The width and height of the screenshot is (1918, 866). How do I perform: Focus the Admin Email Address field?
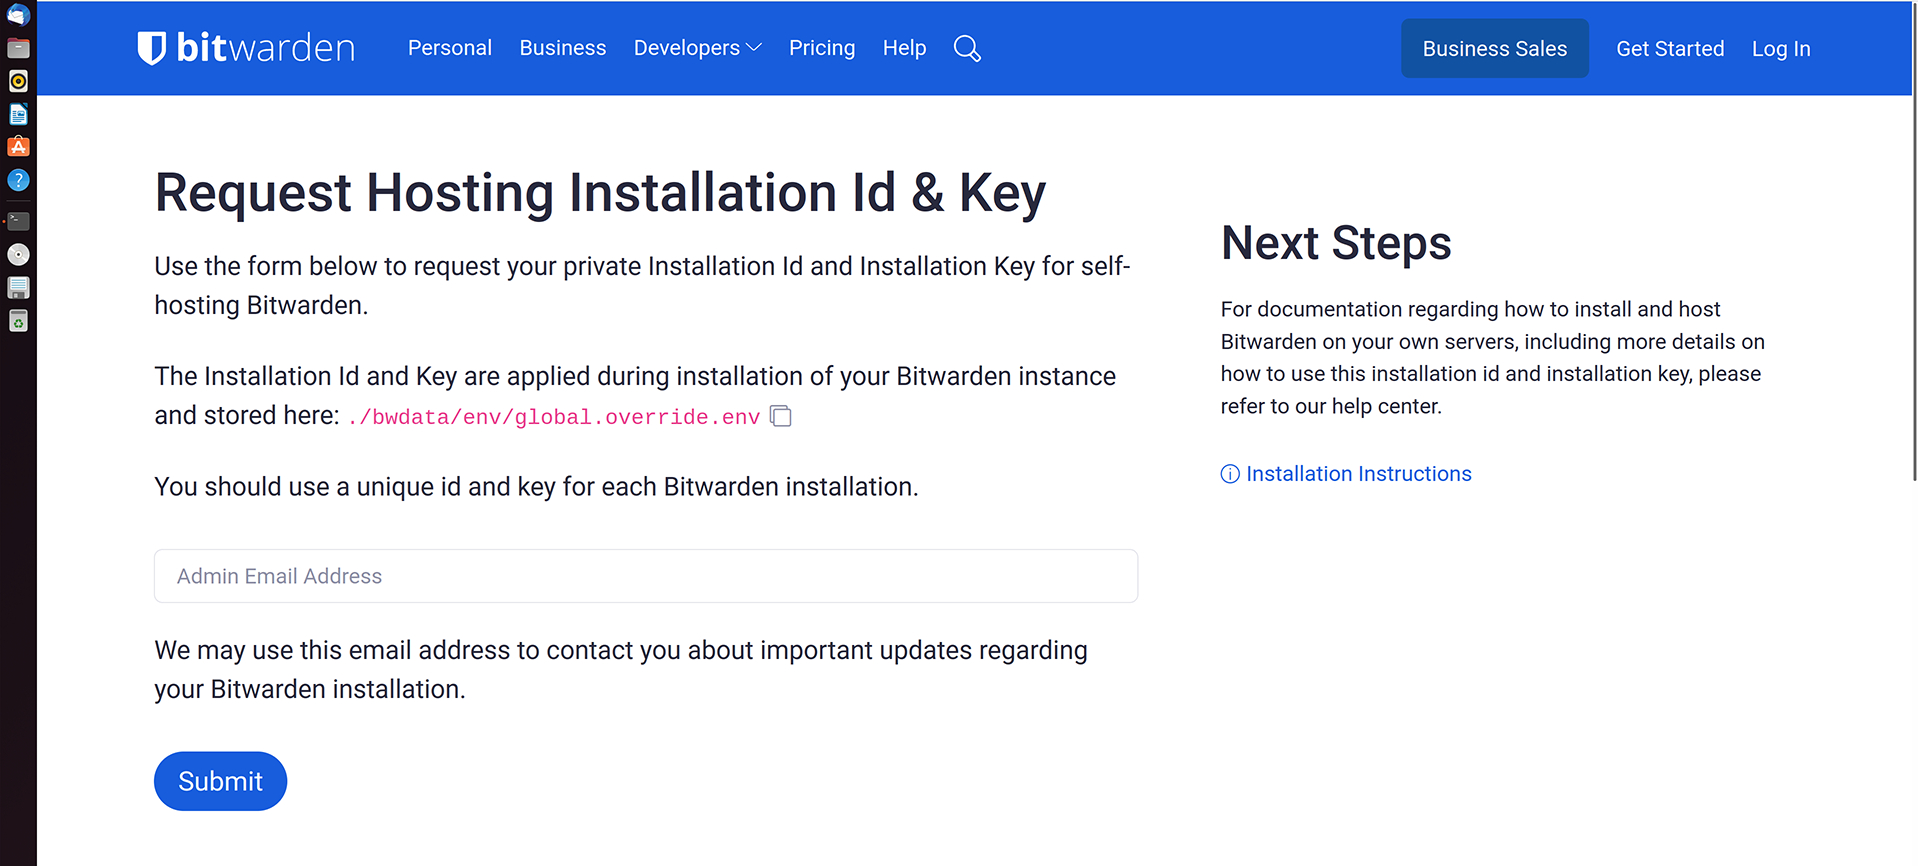click(x=646, y=576)
